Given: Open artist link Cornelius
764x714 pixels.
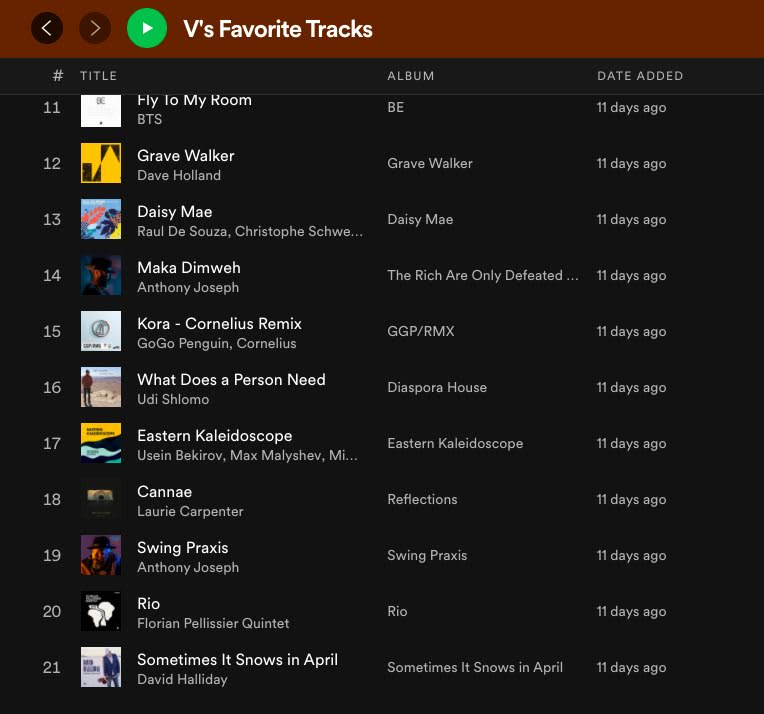Looking at the screenshot, I should 267,344.
